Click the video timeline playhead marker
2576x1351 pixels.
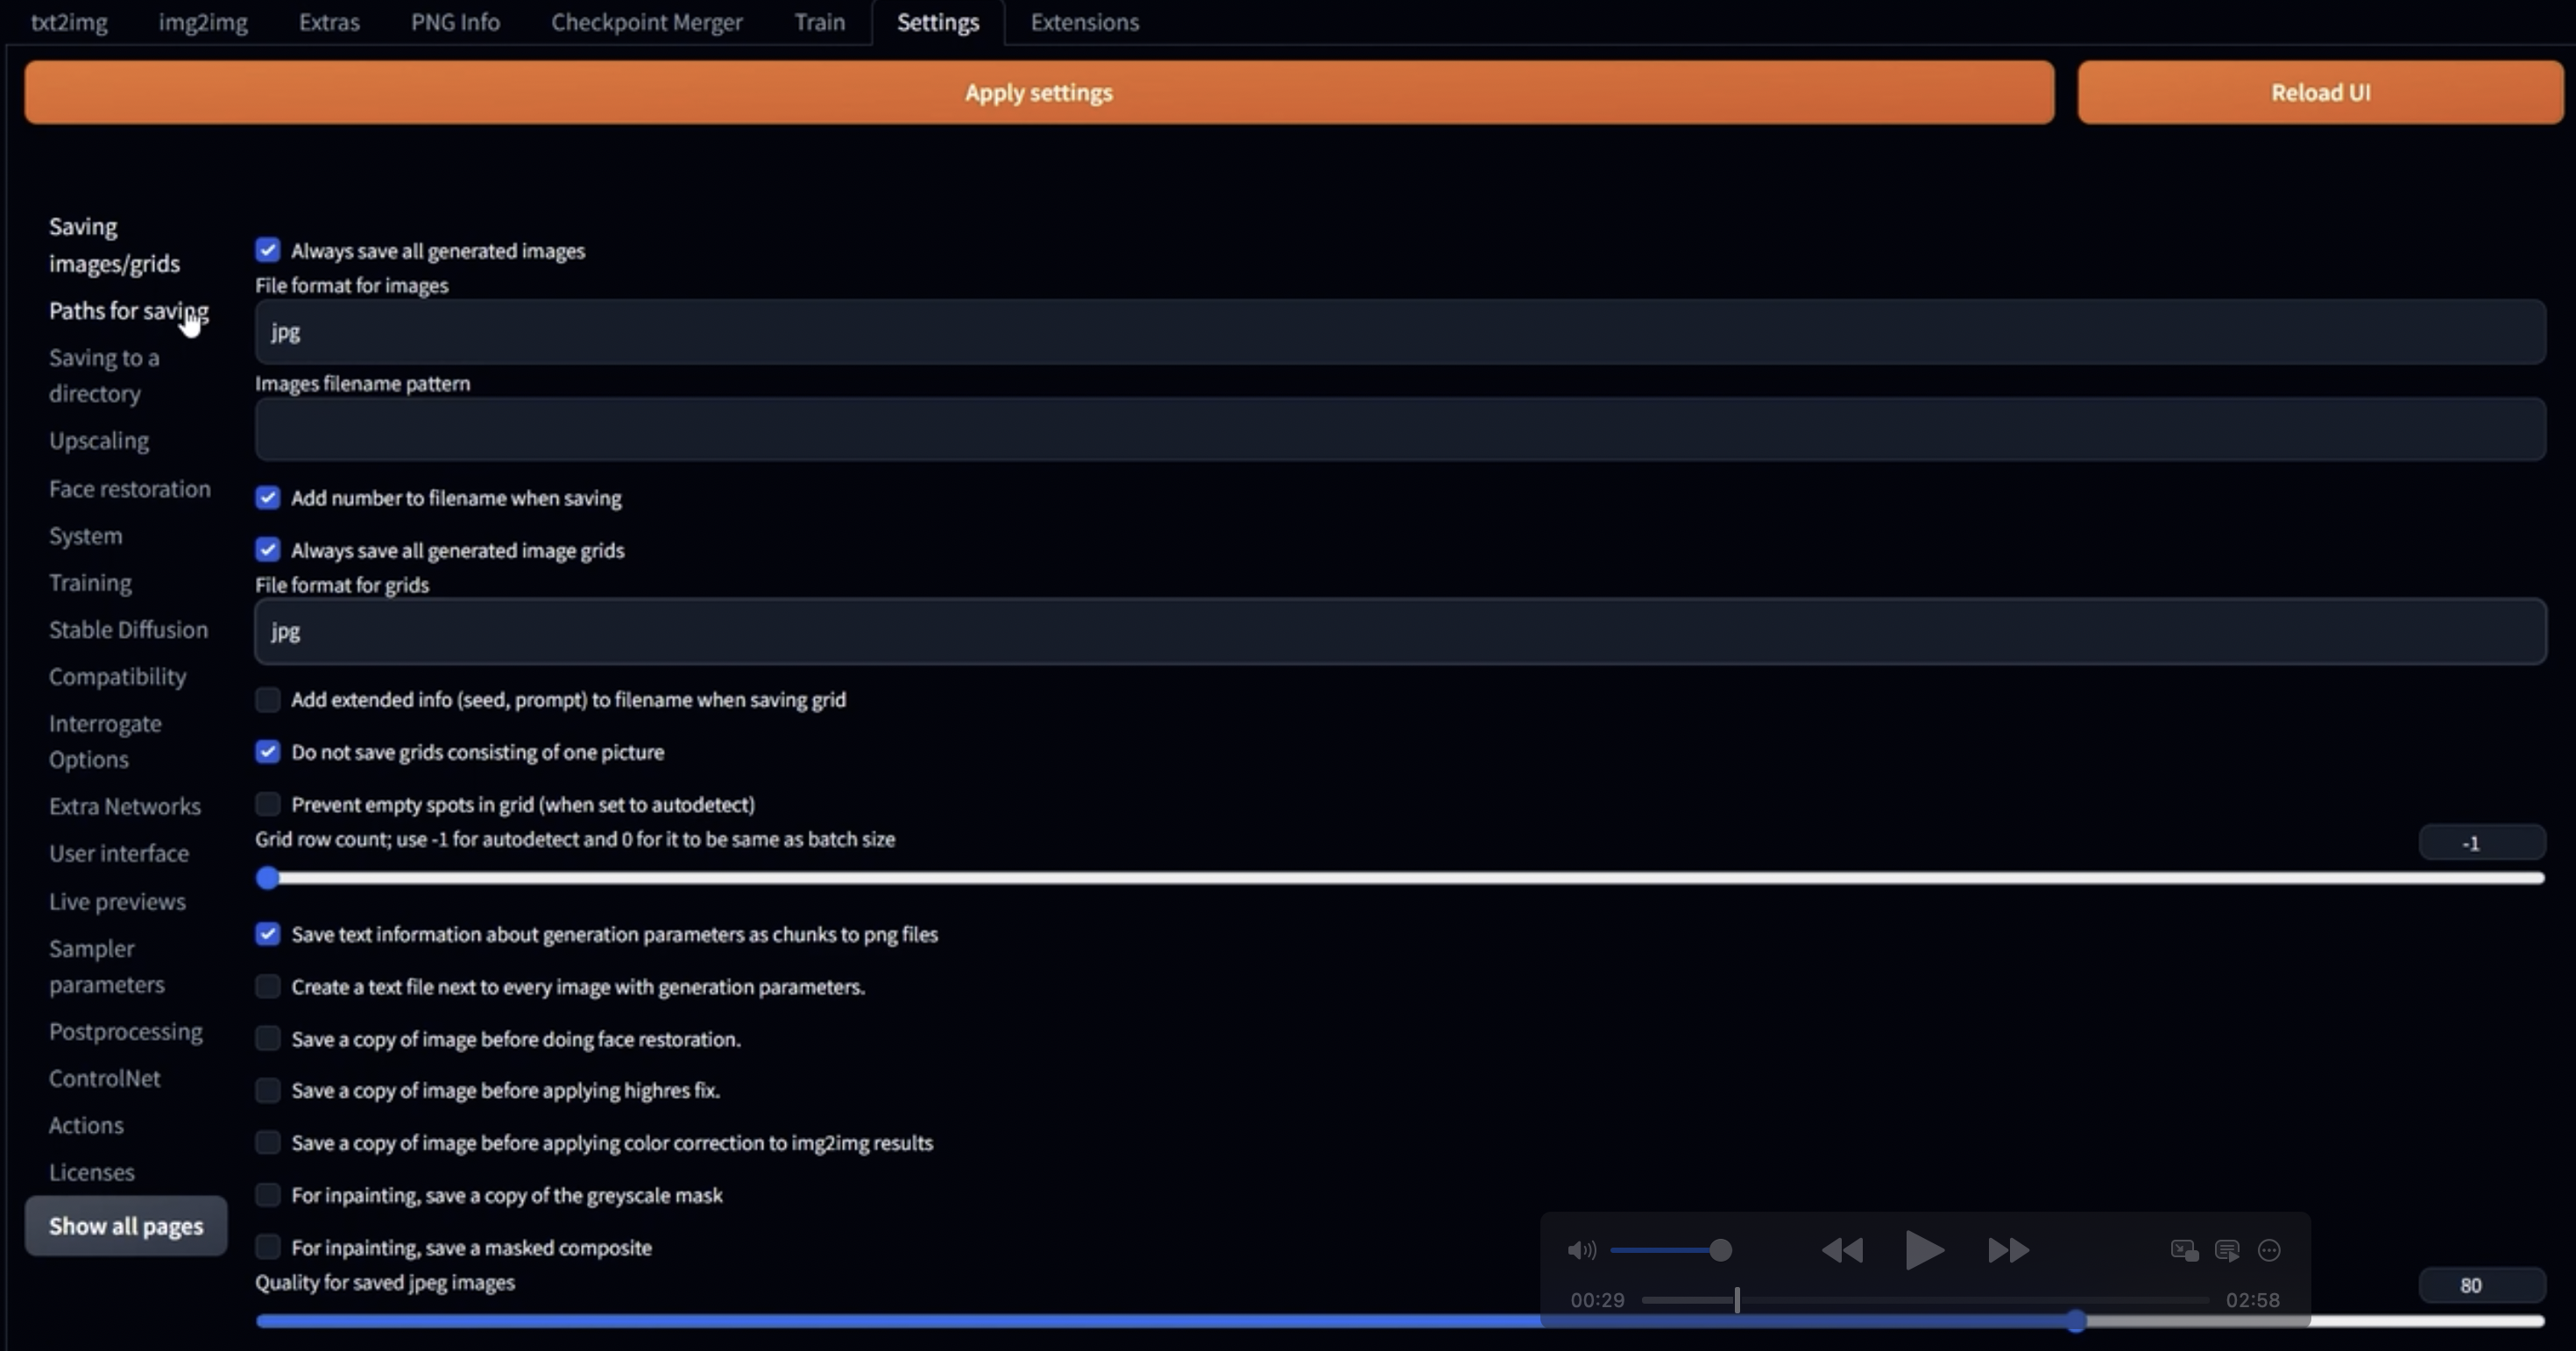(x=1737, y=1300)
